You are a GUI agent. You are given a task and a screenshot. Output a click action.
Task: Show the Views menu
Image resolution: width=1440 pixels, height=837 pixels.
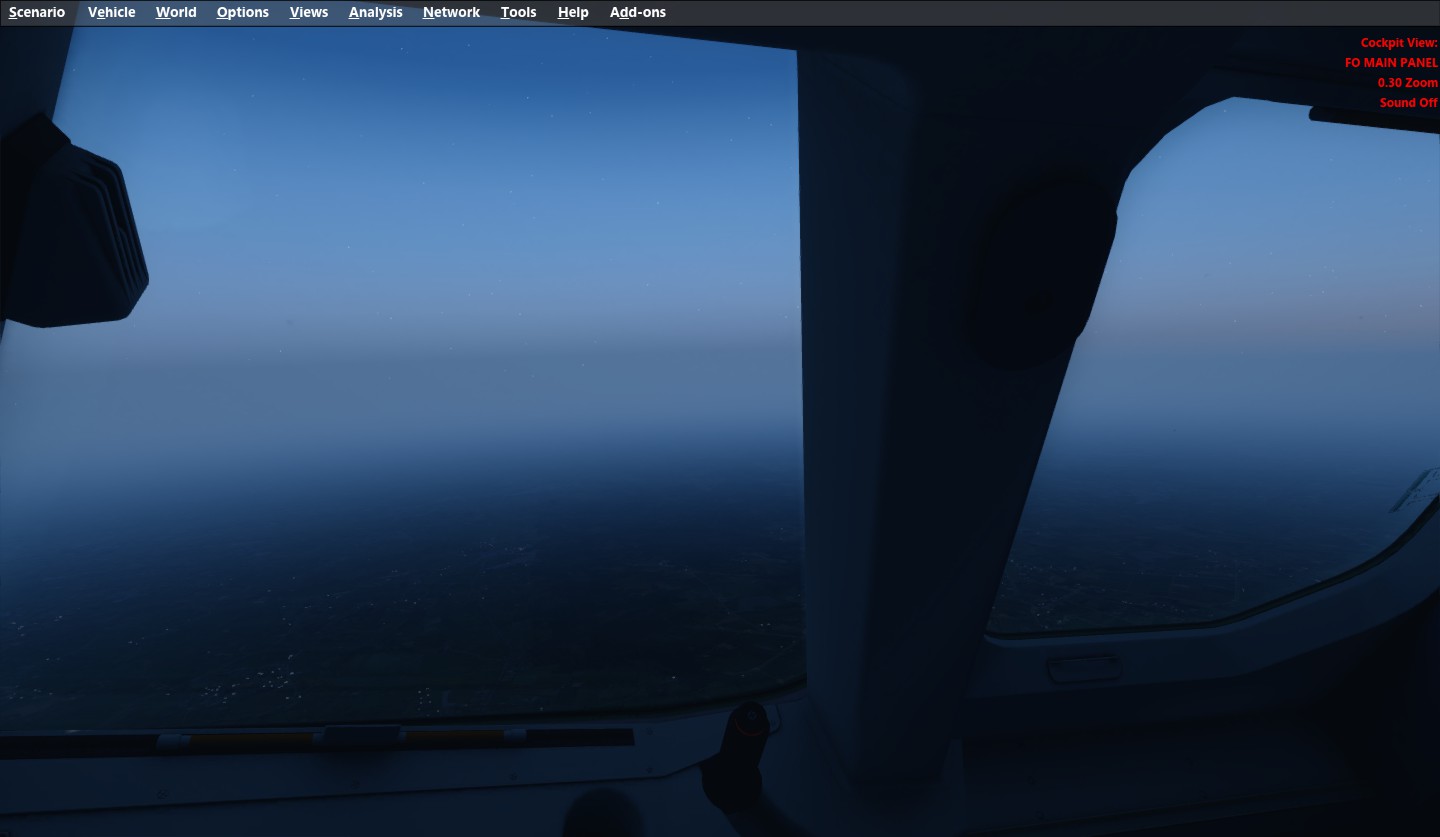coord(309,12)
